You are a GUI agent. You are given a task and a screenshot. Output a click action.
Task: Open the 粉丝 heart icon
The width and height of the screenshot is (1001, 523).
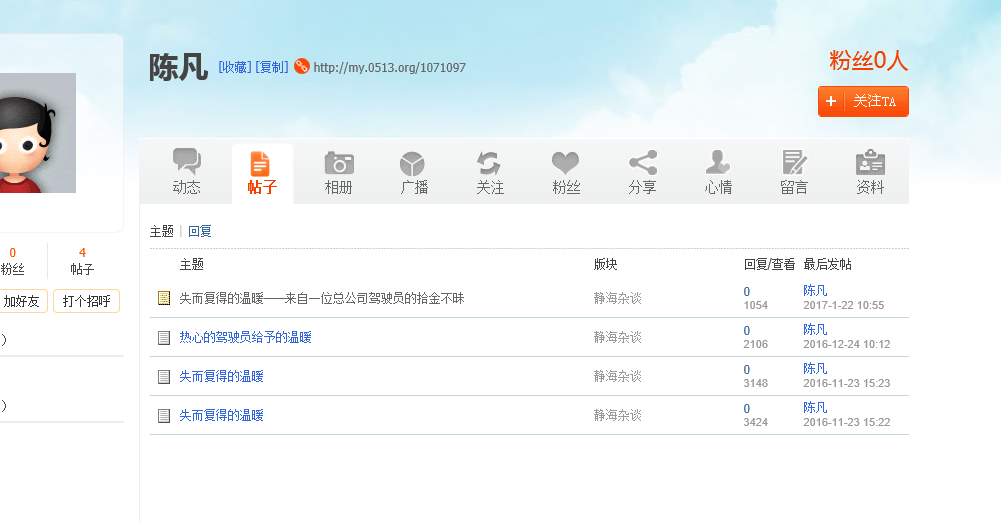pyautogui.click(x=566, y=163)
